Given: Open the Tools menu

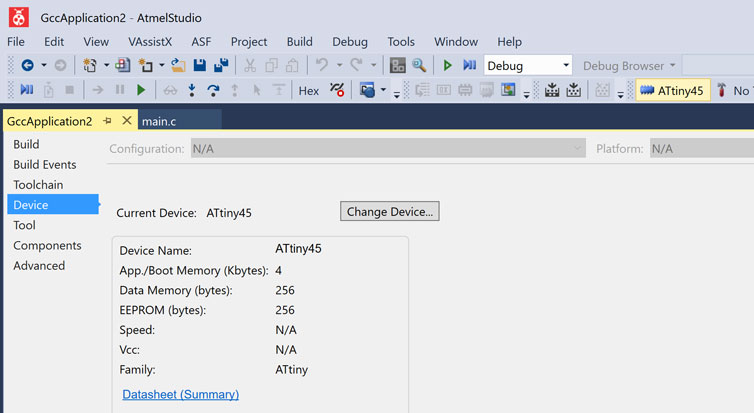Looking at the screenshot, I should coord(401,42).
